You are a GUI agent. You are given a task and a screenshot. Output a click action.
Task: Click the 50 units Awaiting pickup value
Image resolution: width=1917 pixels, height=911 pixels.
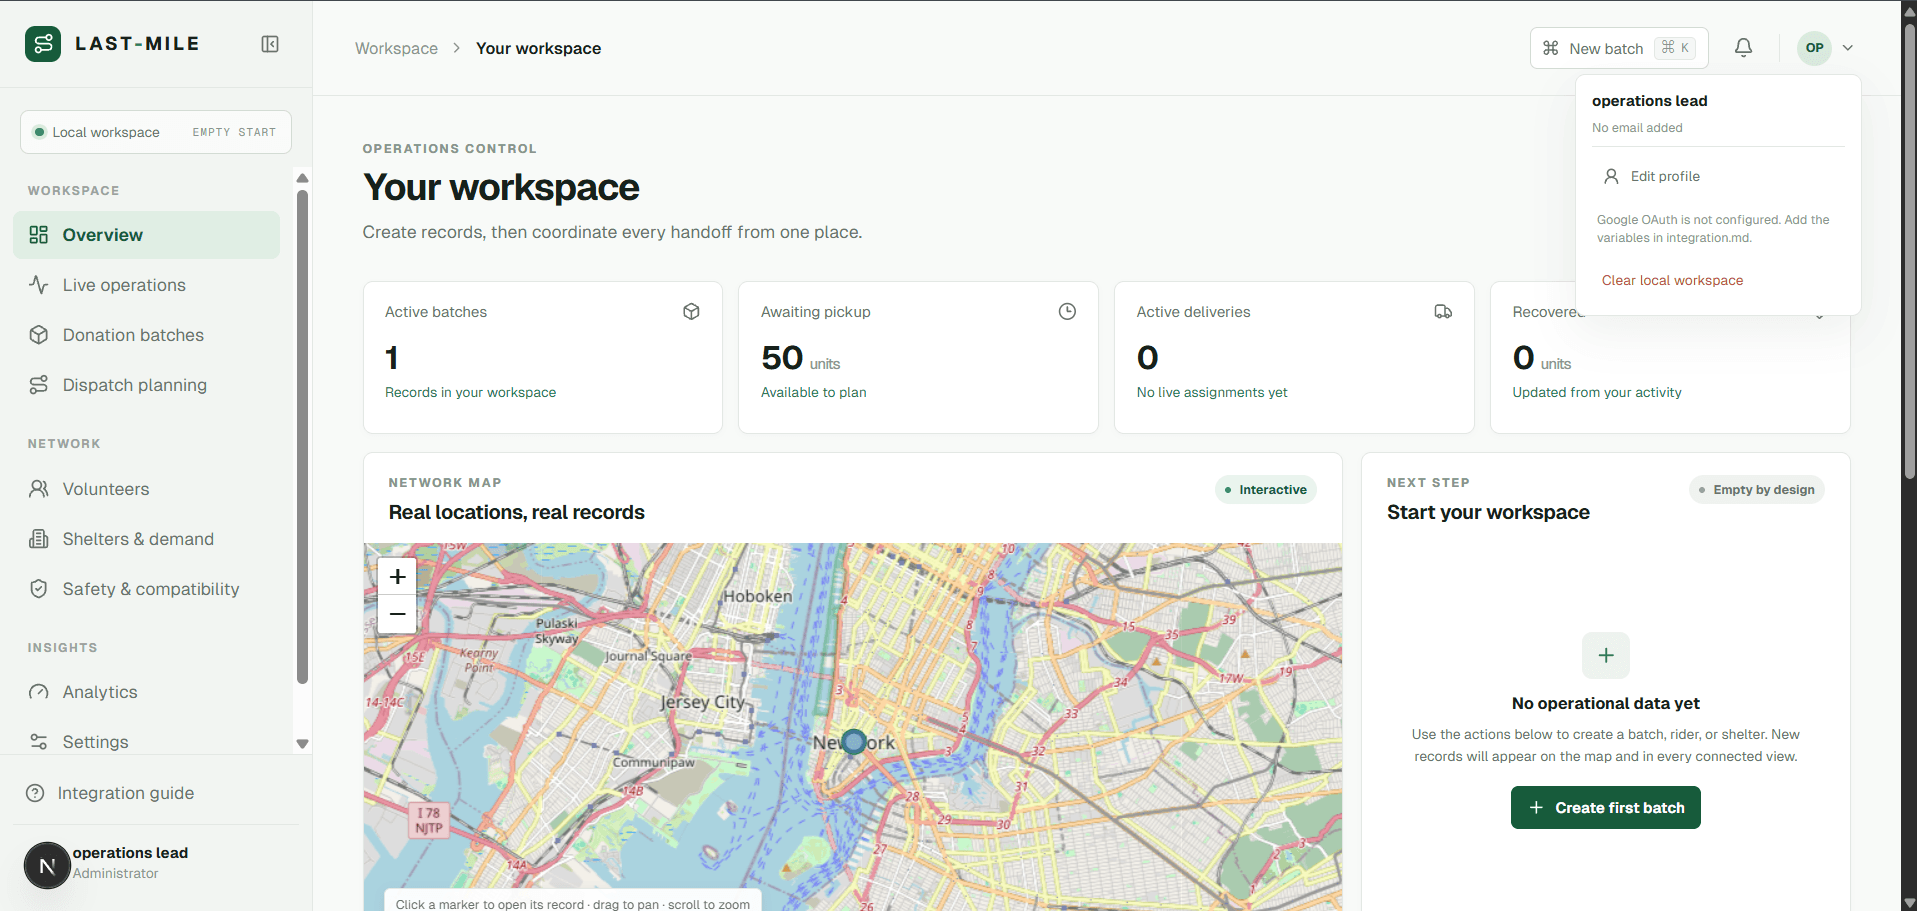[800, 358]
